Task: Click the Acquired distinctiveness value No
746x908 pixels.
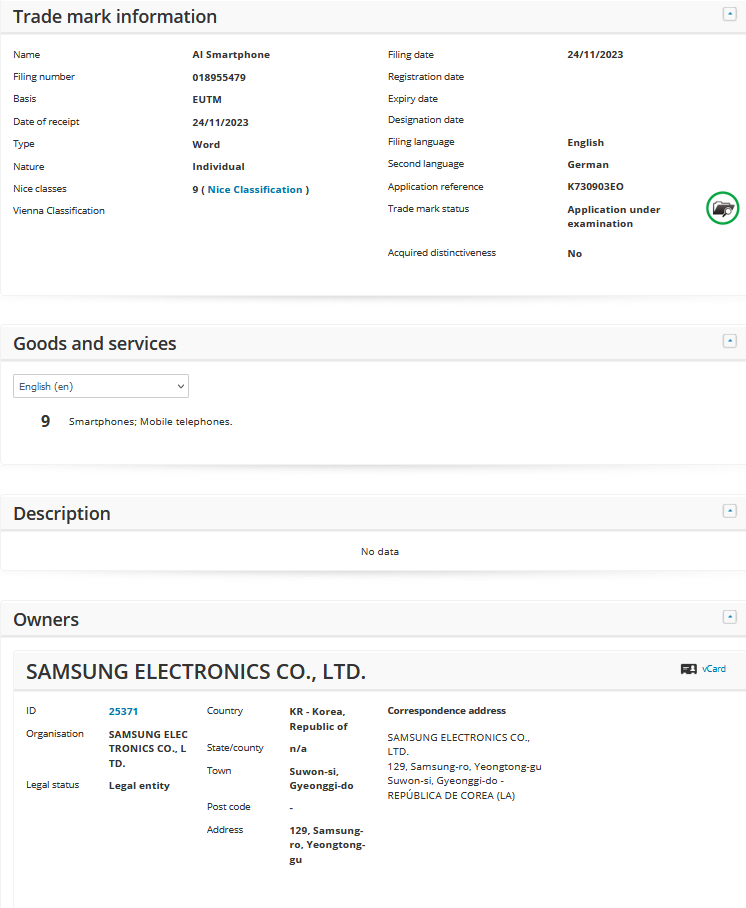Action: [575, 254]
